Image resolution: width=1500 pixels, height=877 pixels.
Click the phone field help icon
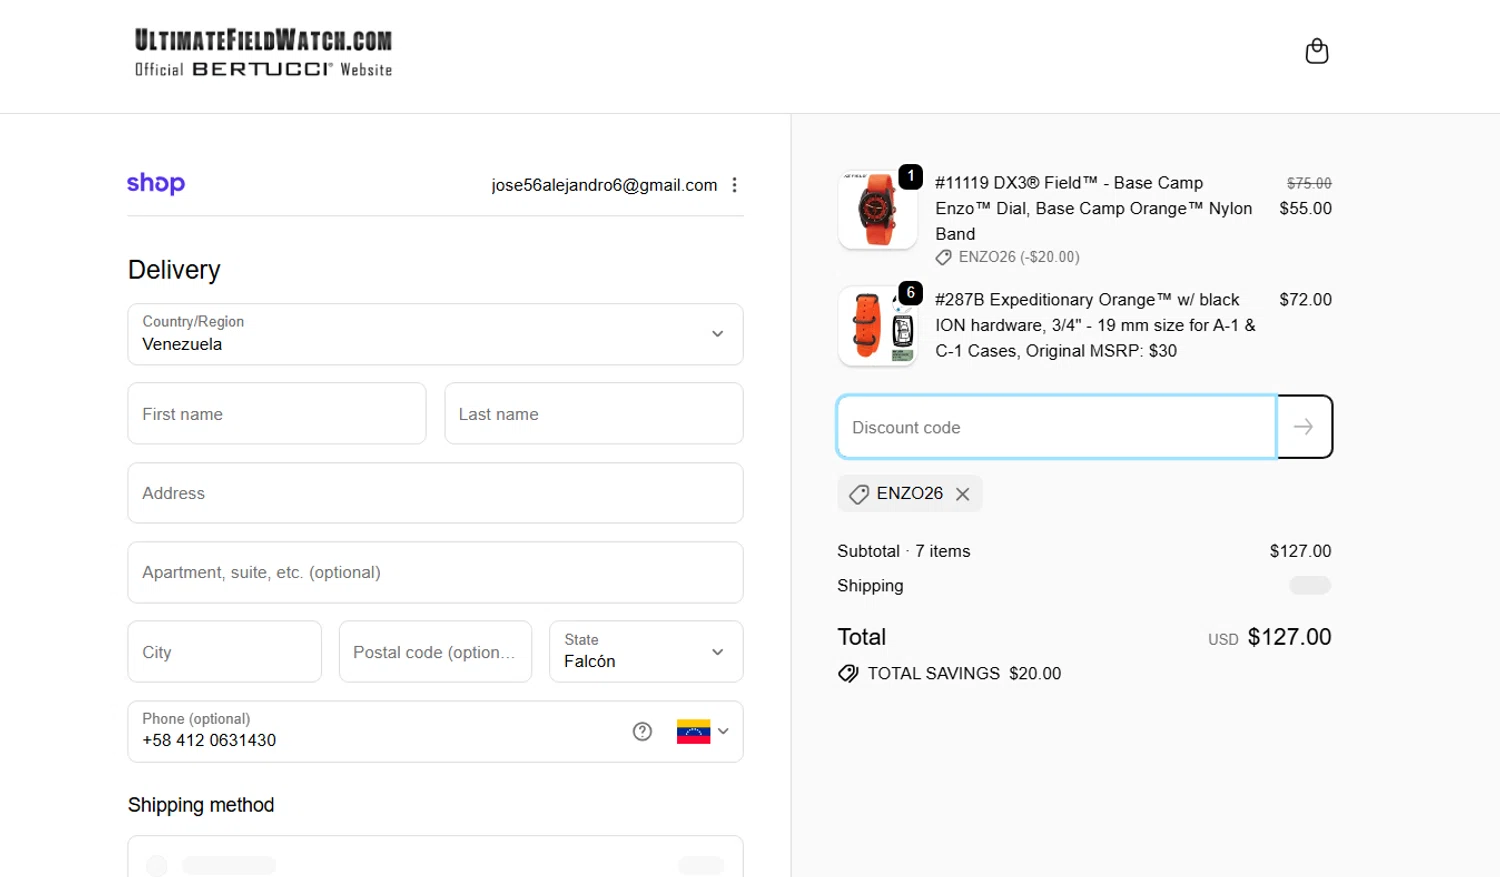[642, 732]
